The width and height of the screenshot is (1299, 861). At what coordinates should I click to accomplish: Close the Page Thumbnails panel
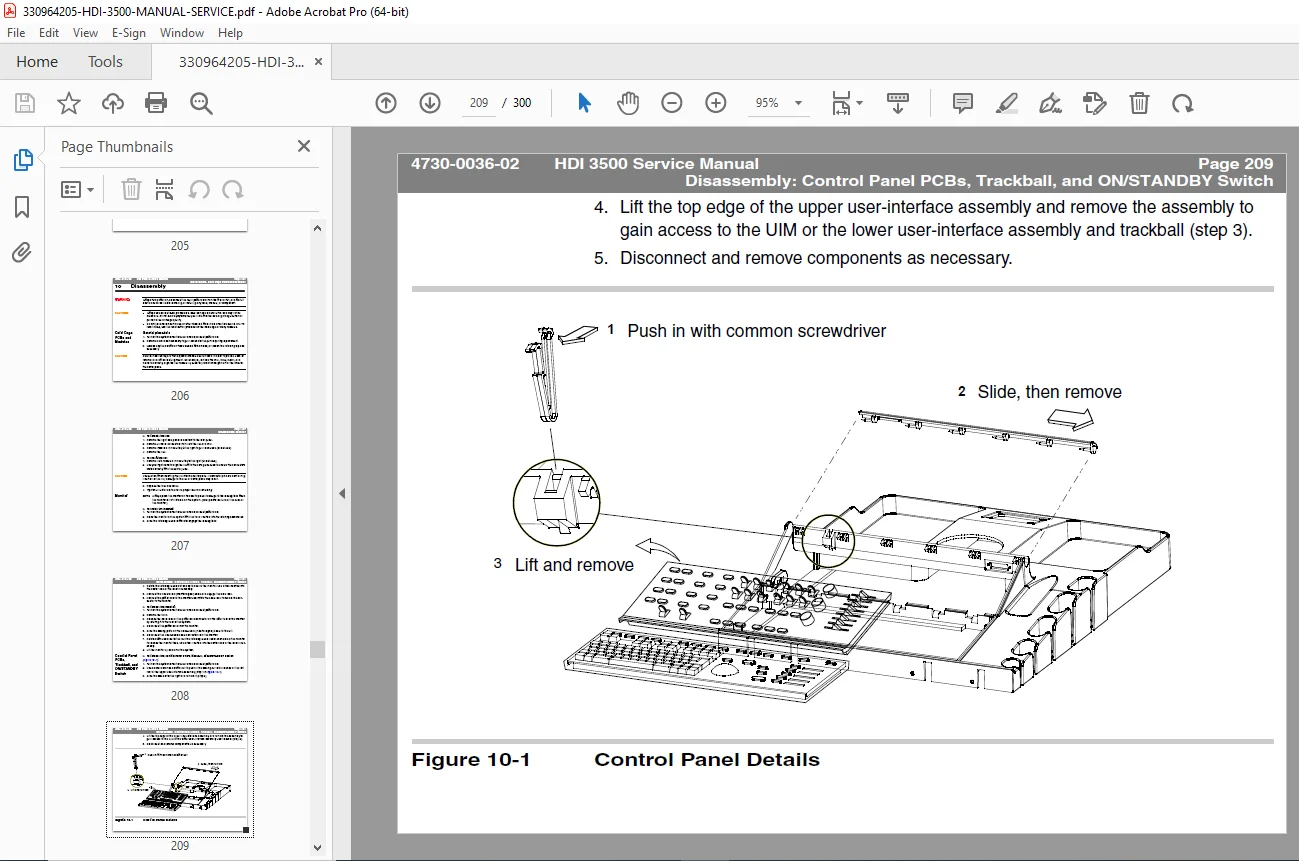click(304, 146)
